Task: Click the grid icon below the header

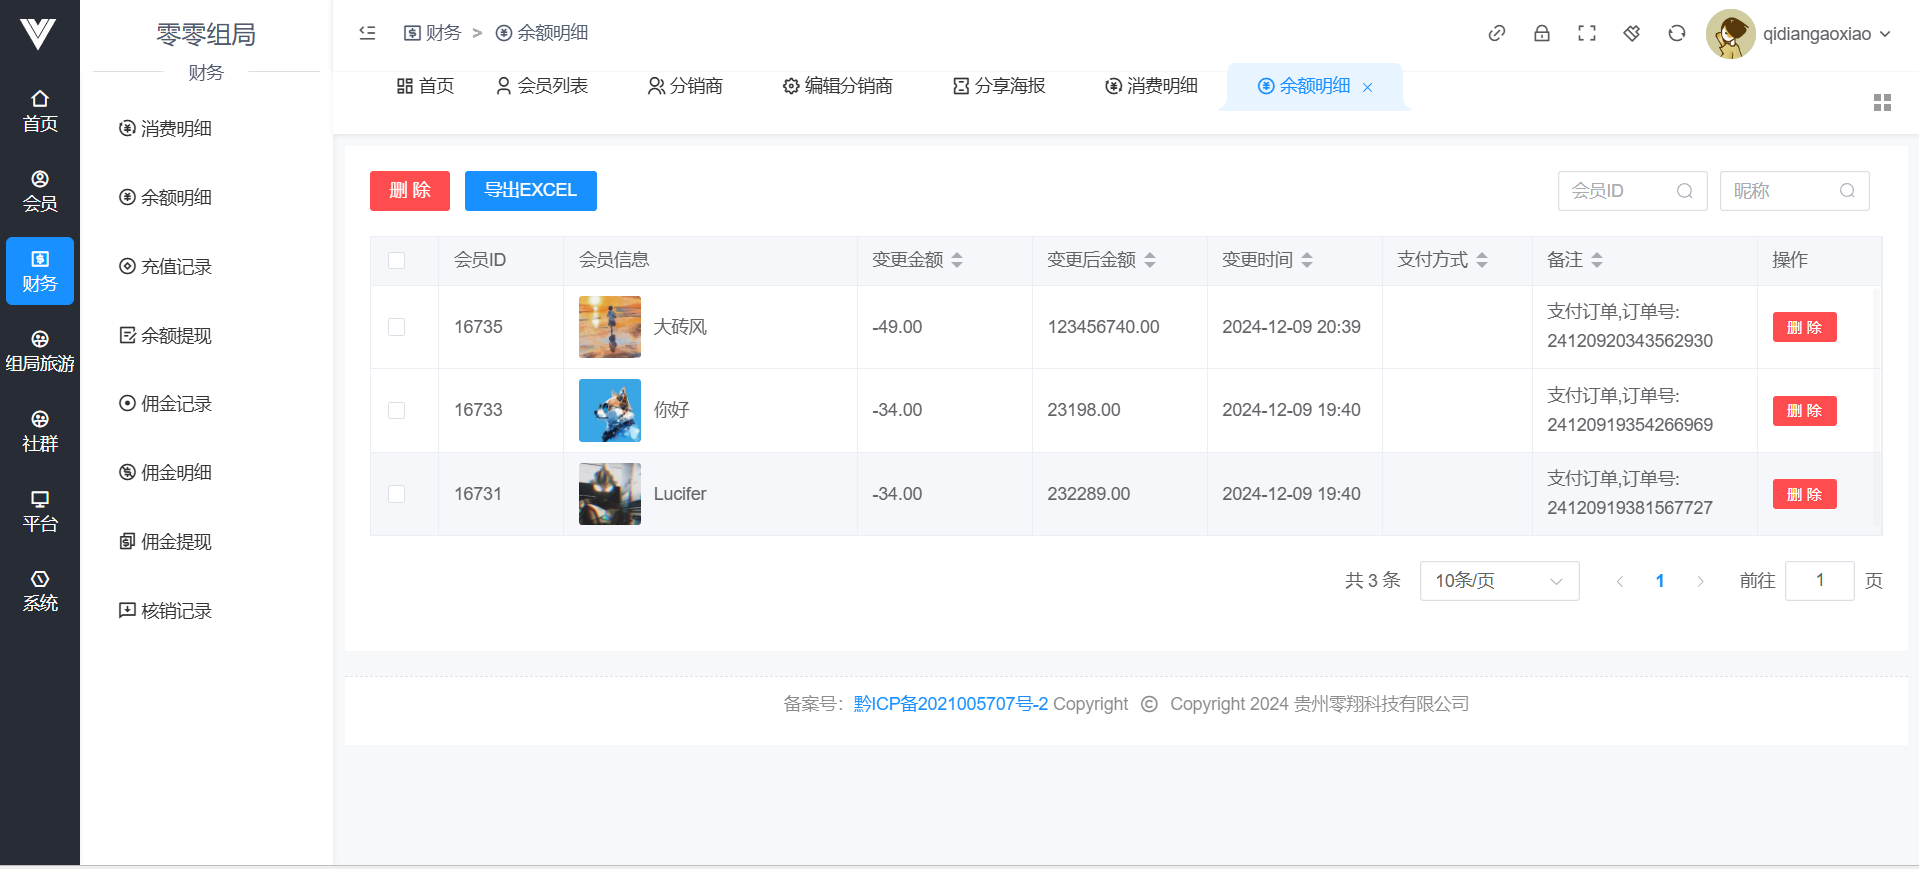Action: coord(1881,103)
